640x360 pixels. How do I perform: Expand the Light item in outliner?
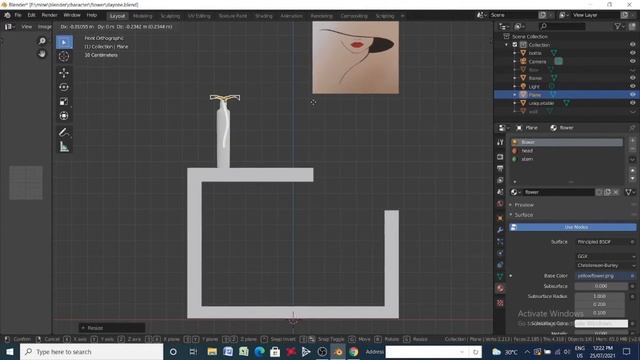pos(514,87)
